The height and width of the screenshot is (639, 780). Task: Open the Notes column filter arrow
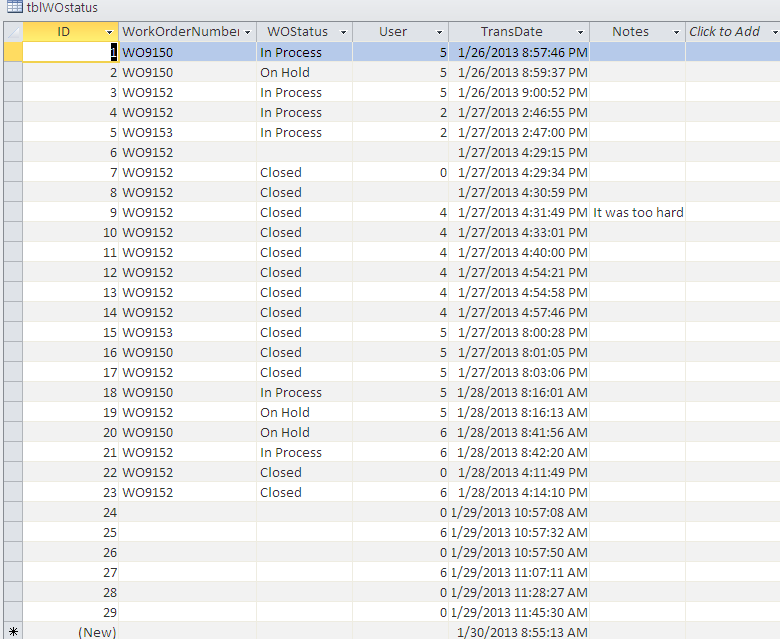(x=676, y=32)
